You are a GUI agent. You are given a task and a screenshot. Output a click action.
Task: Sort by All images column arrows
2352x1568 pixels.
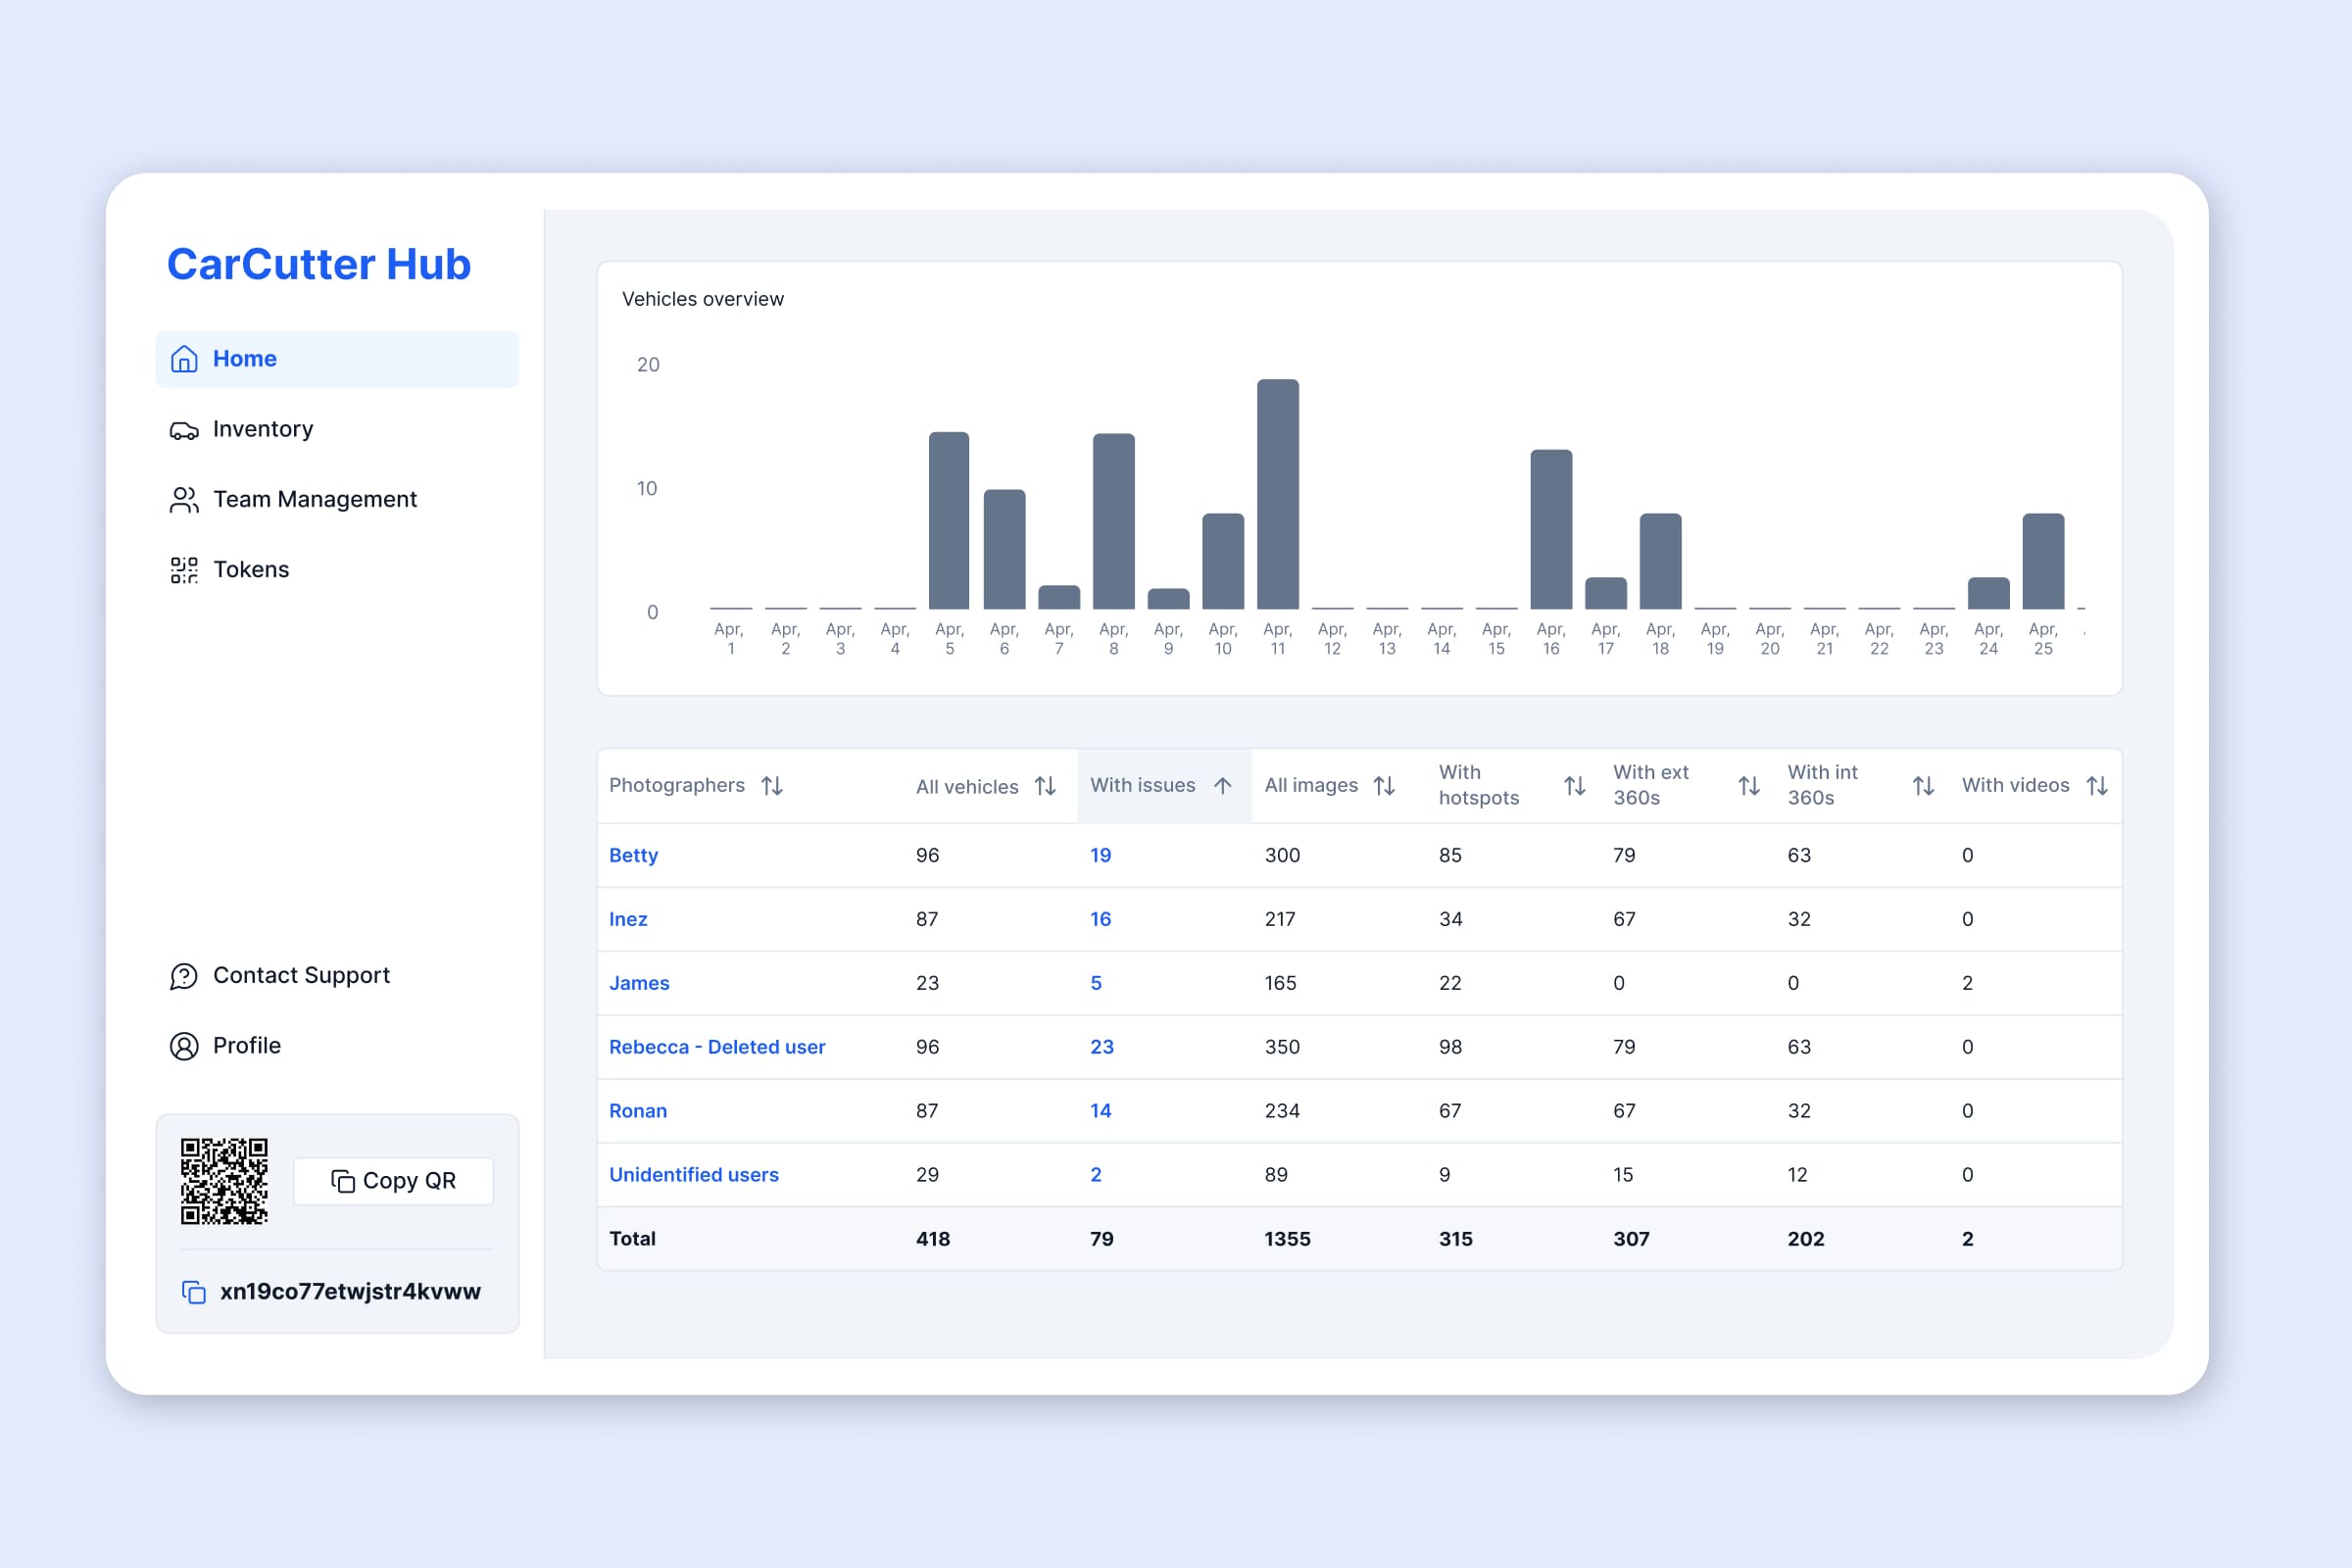tap(1384, 786)
